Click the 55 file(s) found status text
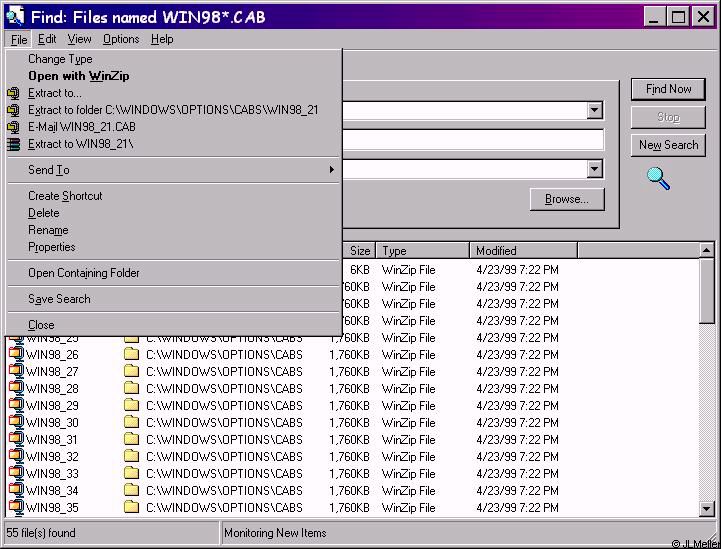 pos(41,533)
